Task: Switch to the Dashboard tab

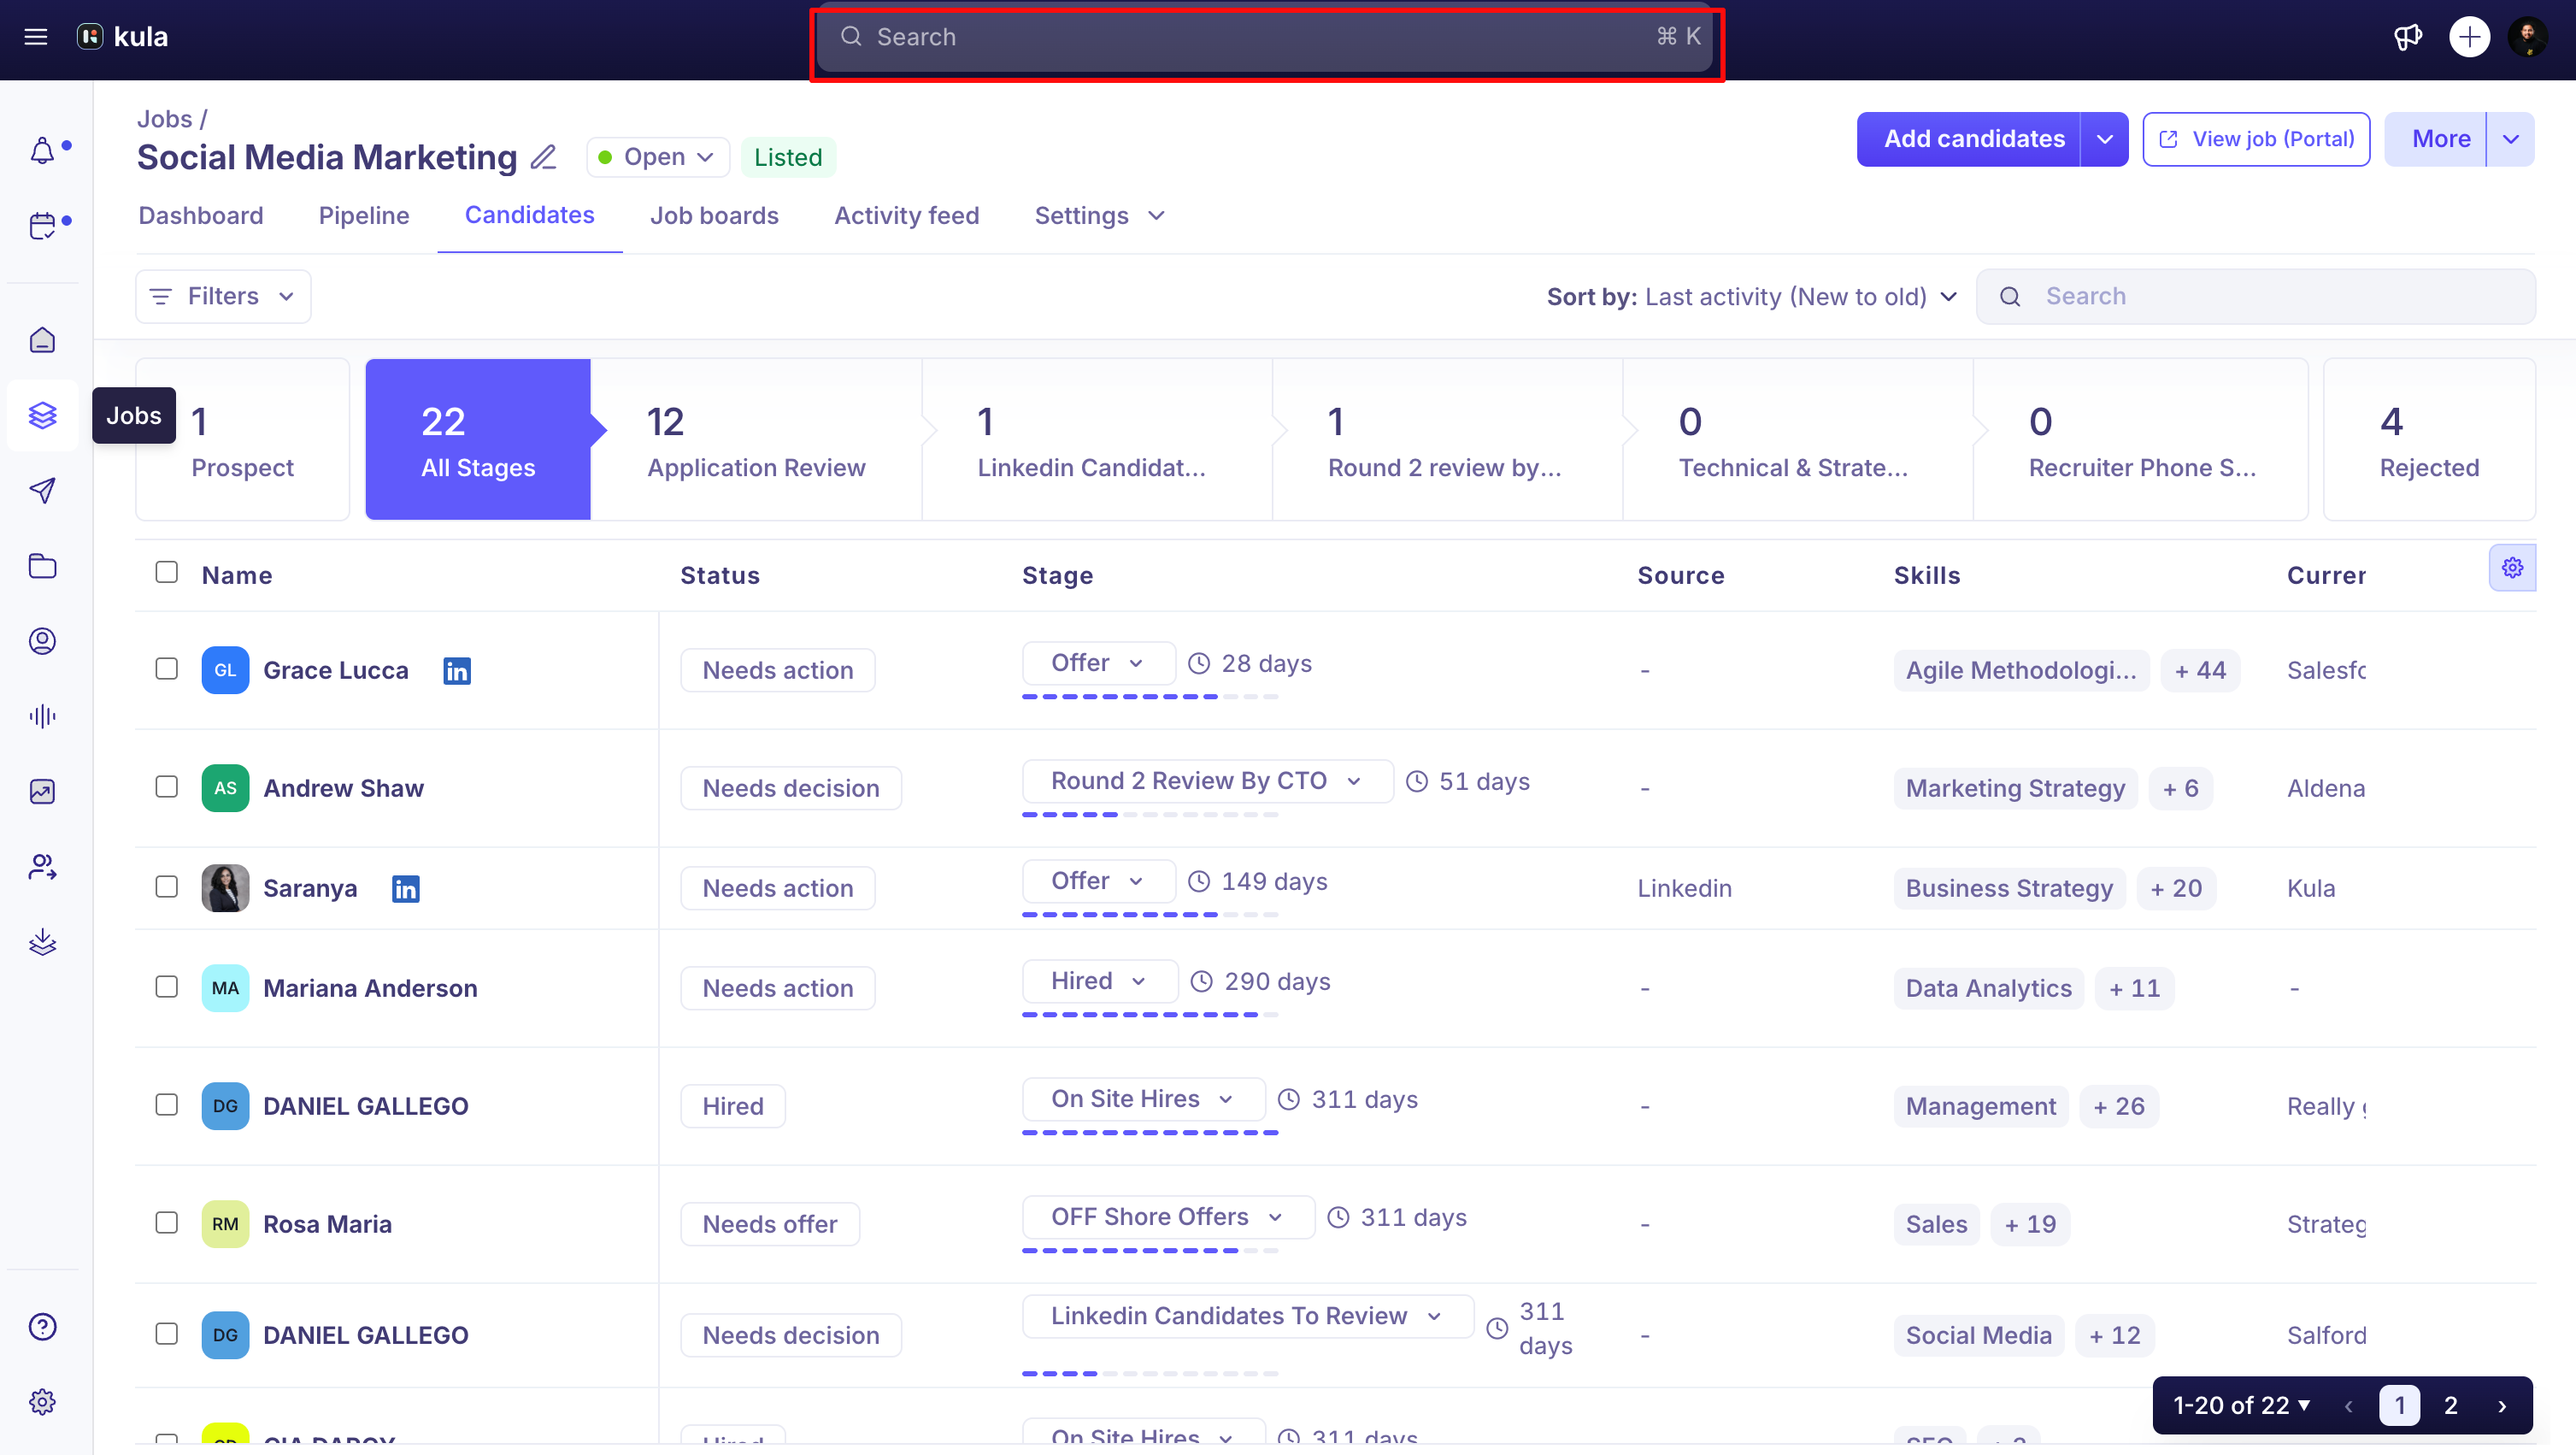Action: tap(201, 216)
